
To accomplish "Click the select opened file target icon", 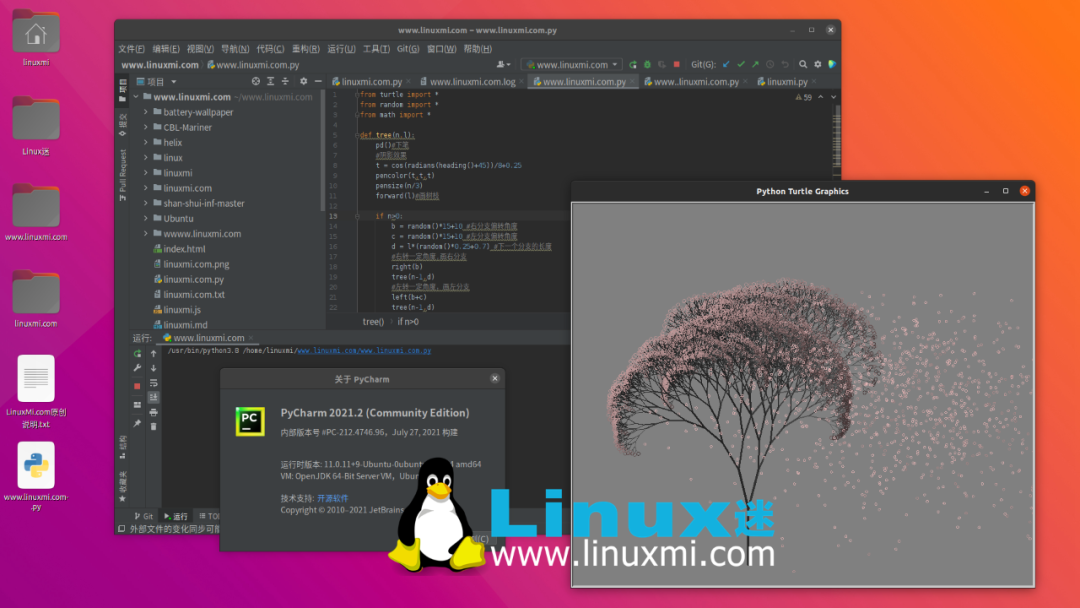I will 256,81.
